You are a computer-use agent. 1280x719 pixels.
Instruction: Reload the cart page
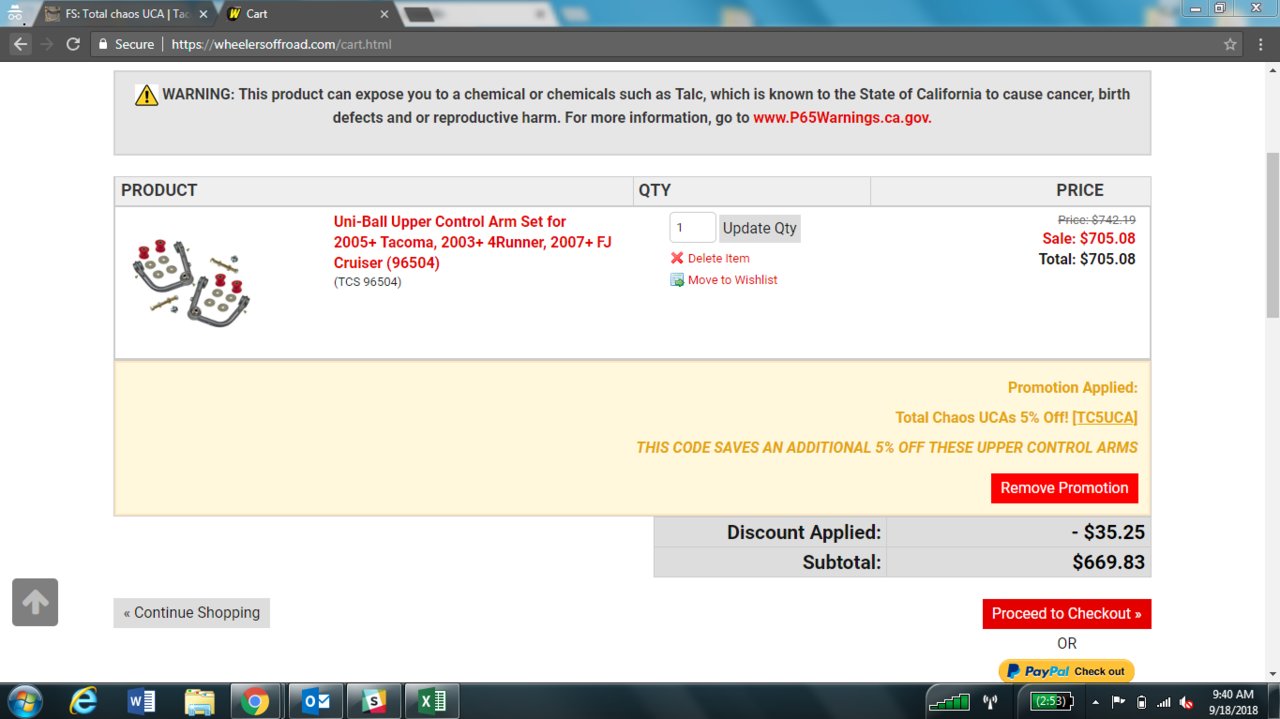[x=73, y=44]
